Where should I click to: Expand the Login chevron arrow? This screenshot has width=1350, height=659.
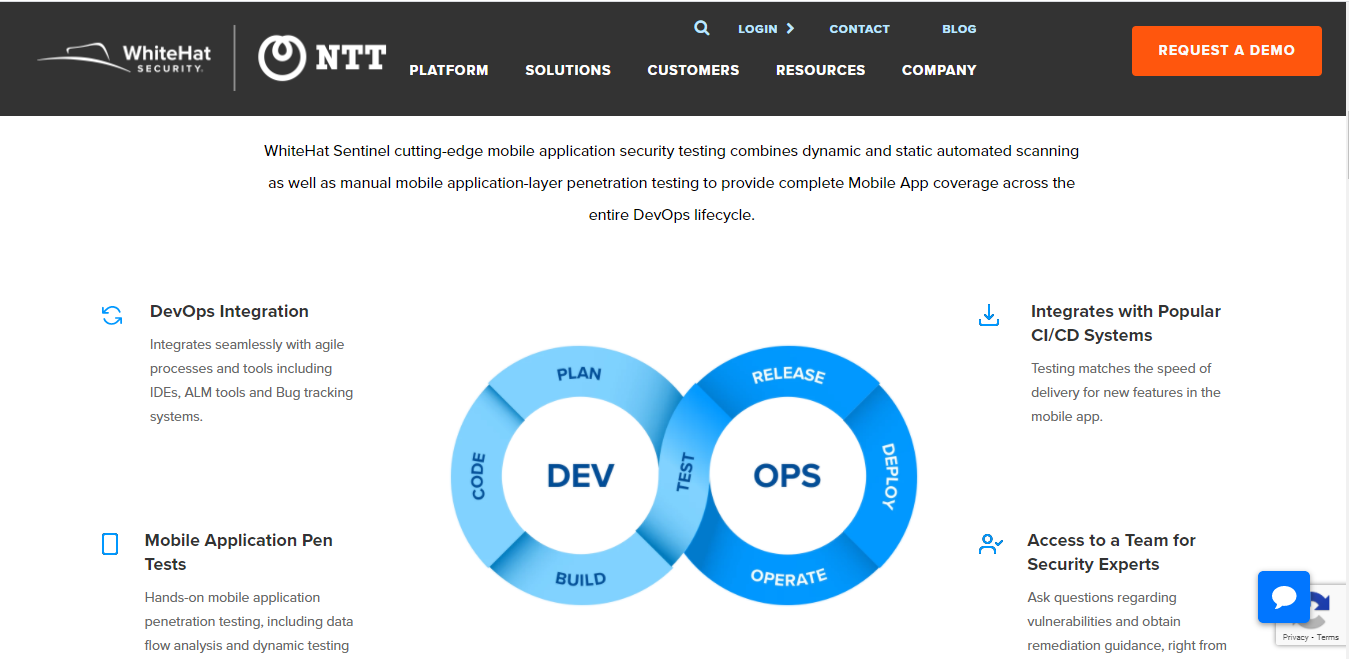tap(790, 29)
